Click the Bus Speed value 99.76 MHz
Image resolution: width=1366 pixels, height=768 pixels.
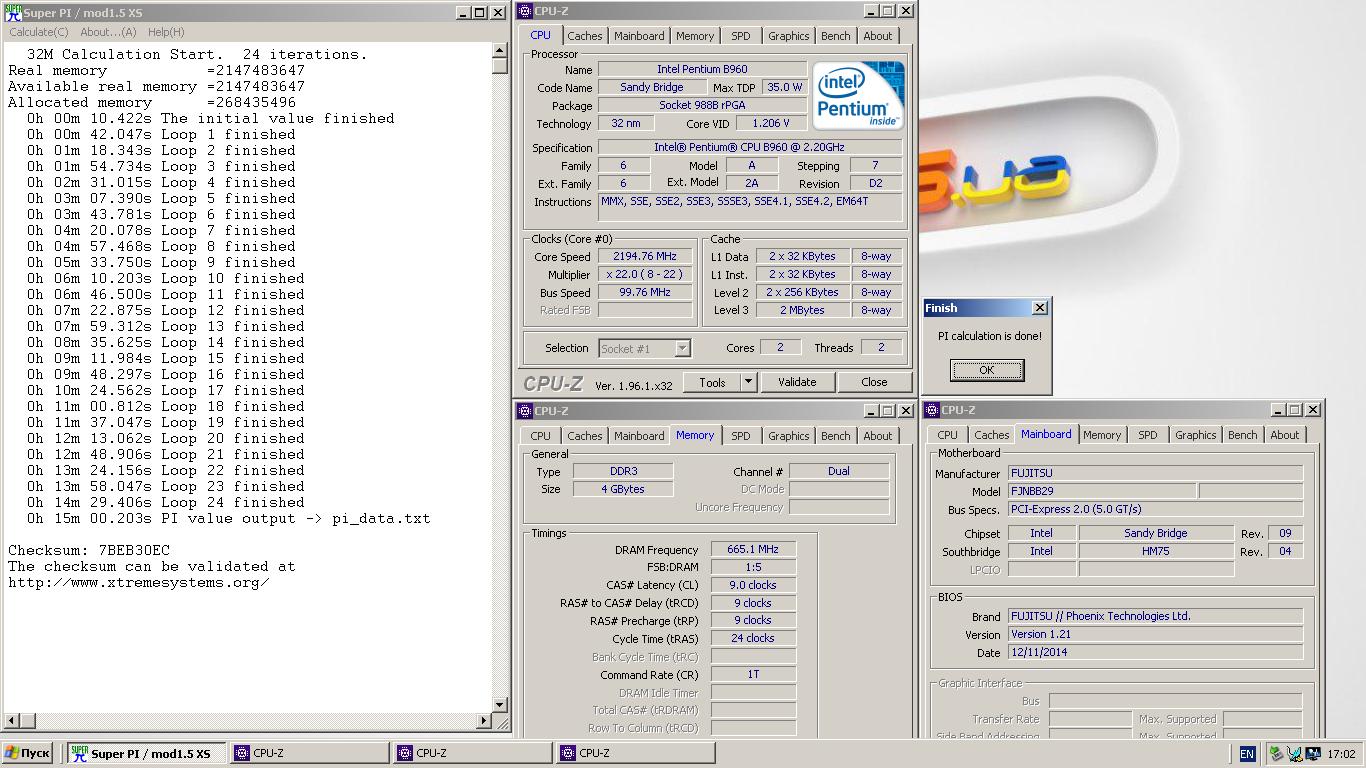pos(645,293)
